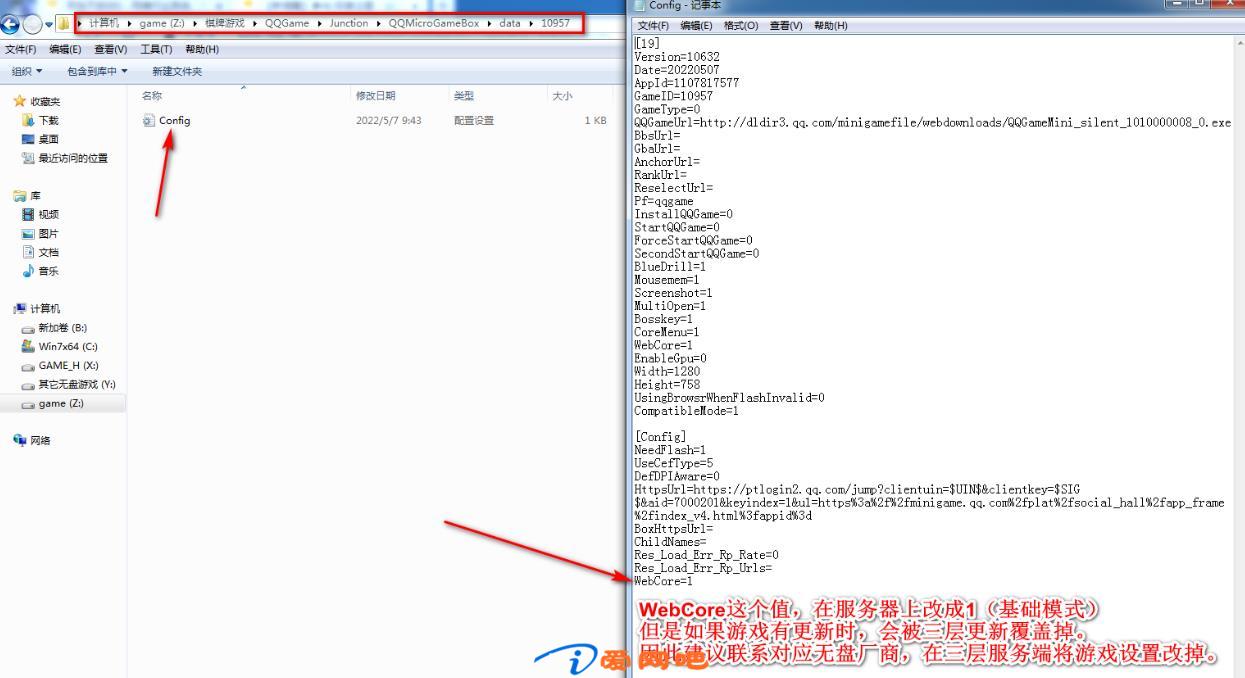
Task: Open 网络 network in the navigation pane
Action: tap(31, 440)
